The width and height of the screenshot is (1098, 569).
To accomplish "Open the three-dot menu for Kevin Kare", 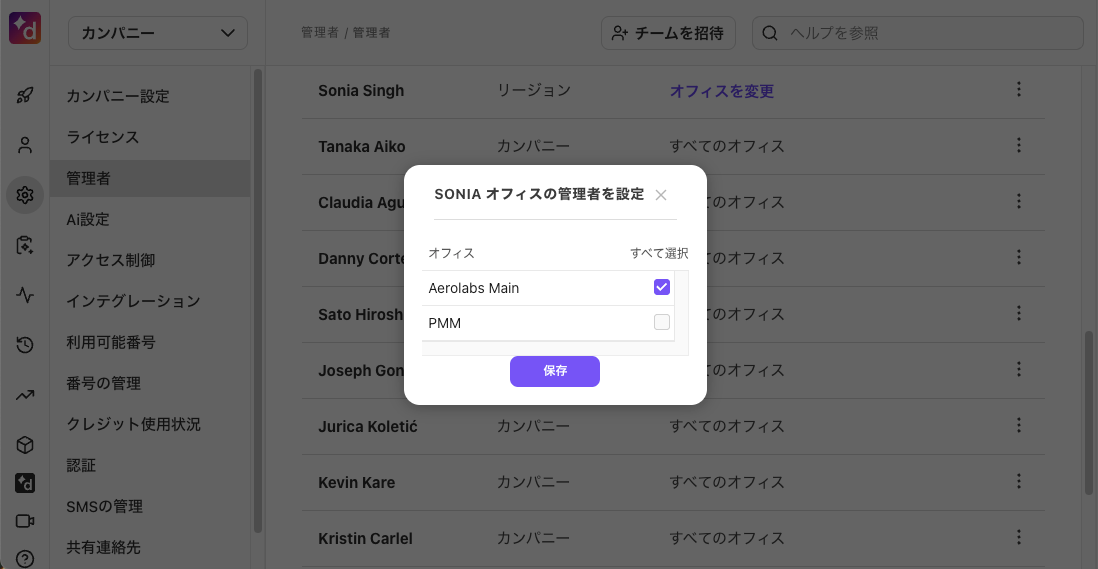I will (1019, 482).
